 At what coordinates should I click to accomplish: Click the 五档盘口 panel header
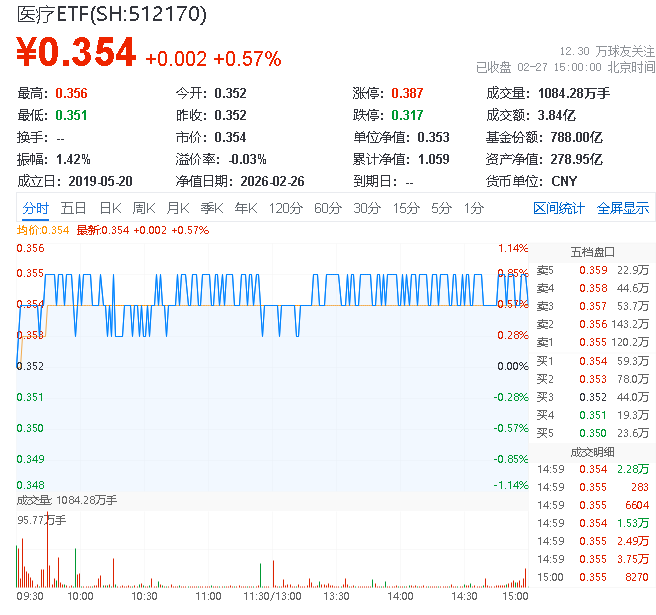[x=592, y=251]
